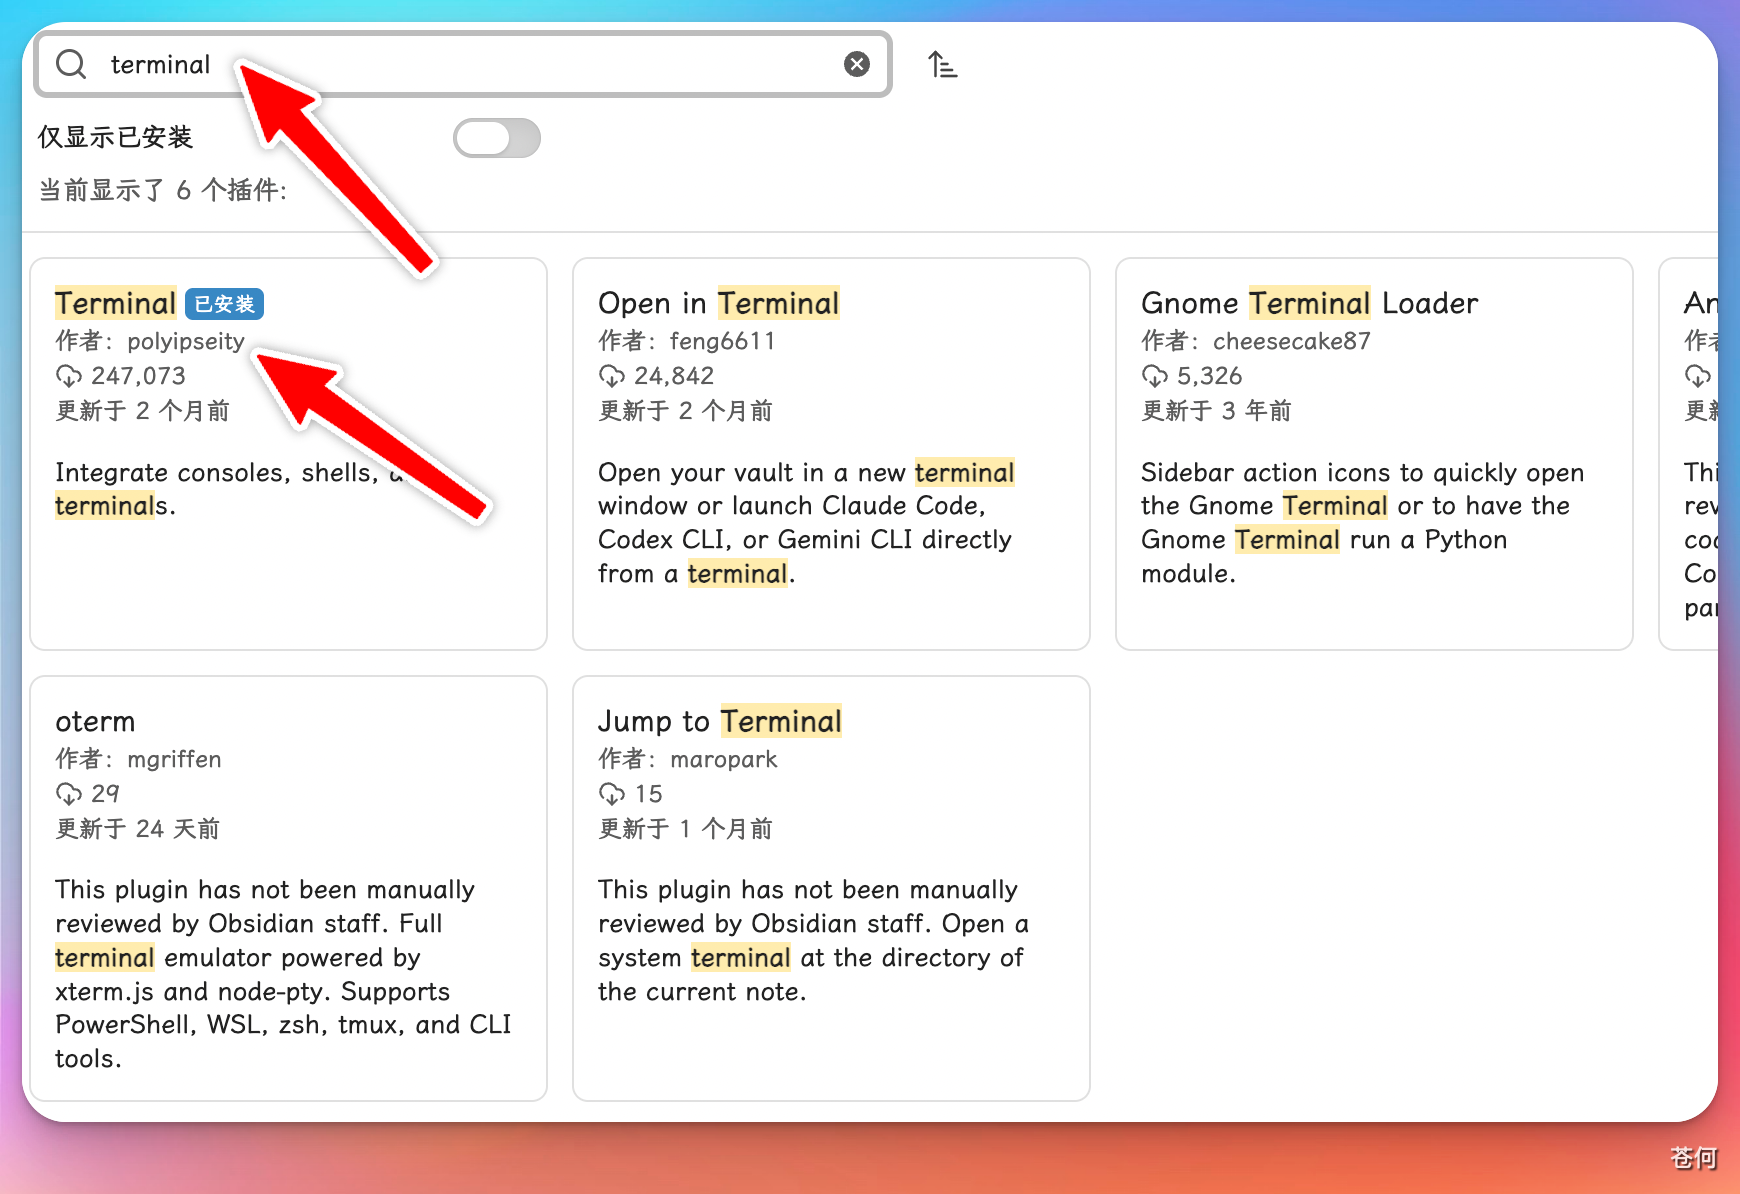This screenshot has height=1194, width=1740.
Task: Open the sort order options
Action: (942, 65)
